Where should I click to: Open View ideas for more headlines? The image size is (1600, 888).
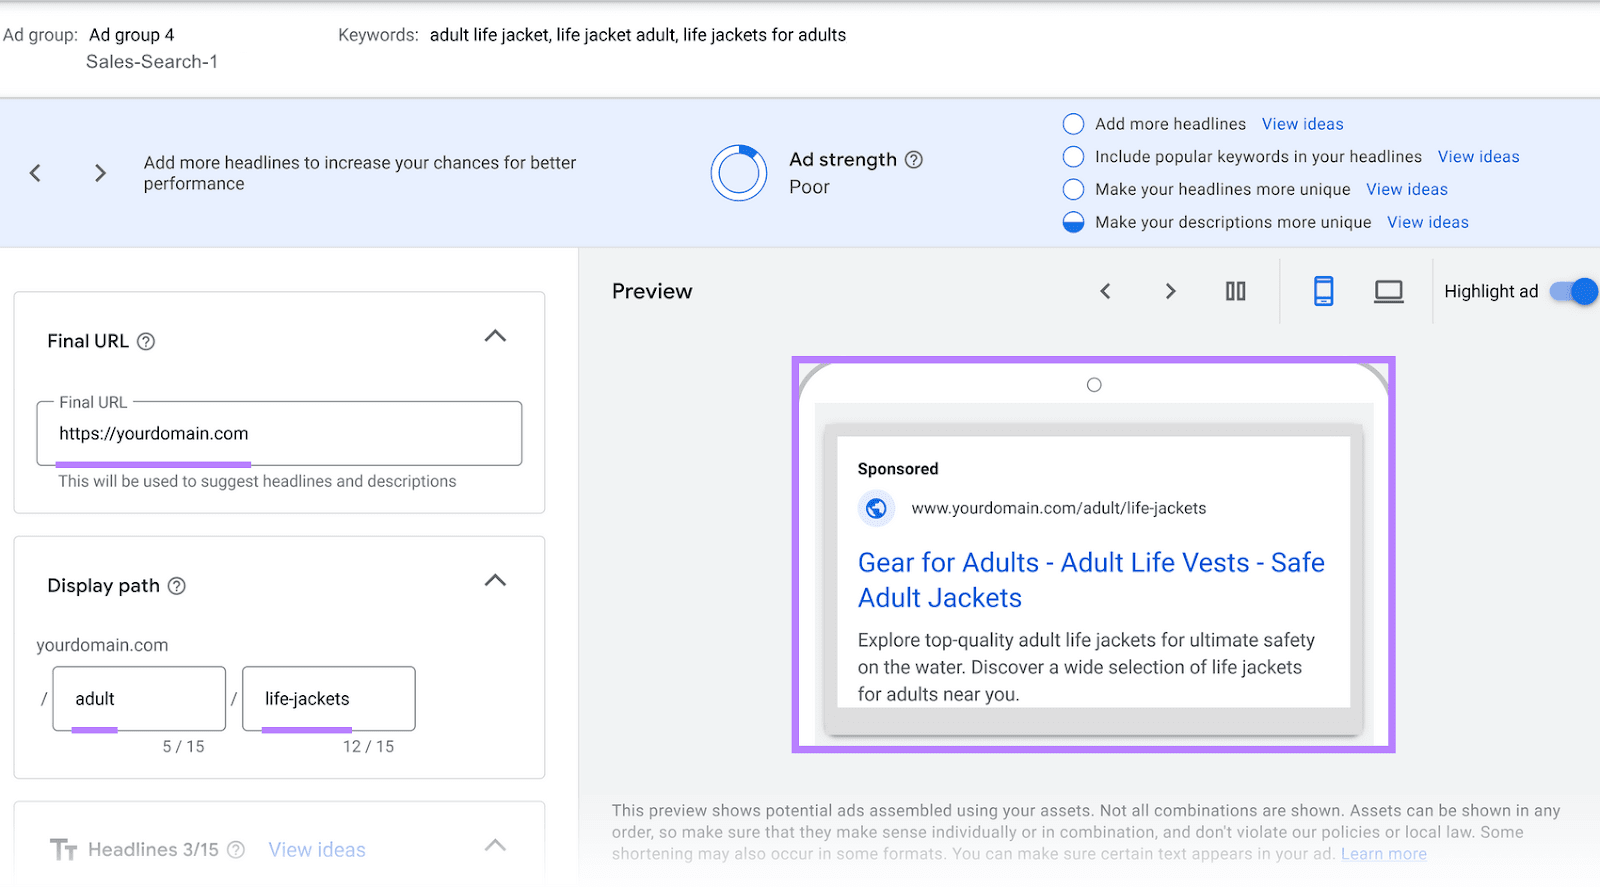1301,123
